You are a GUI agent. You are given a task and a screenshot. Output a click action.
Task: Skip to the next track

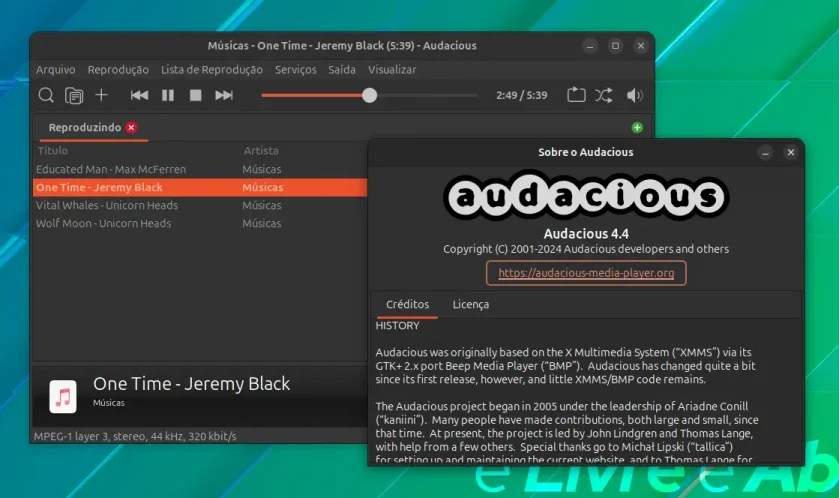coord(224,95)
